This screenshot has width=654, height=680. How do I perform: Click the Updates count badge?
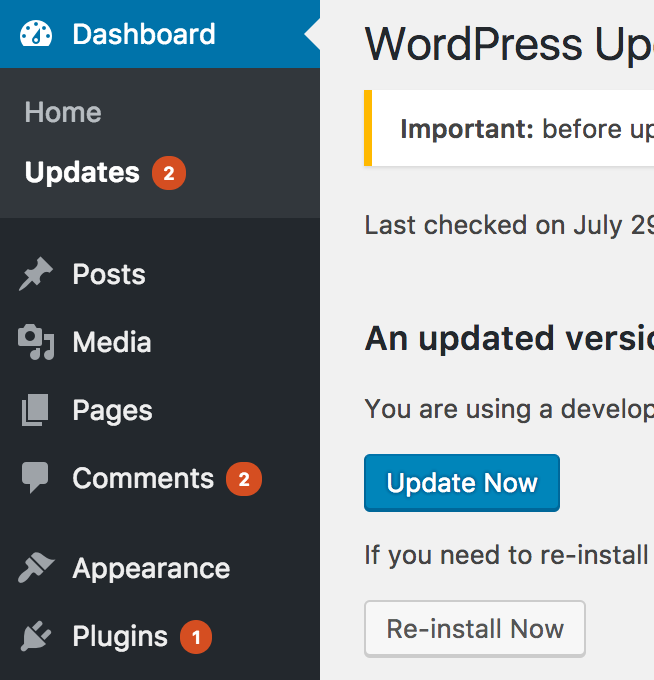point(169,174)
